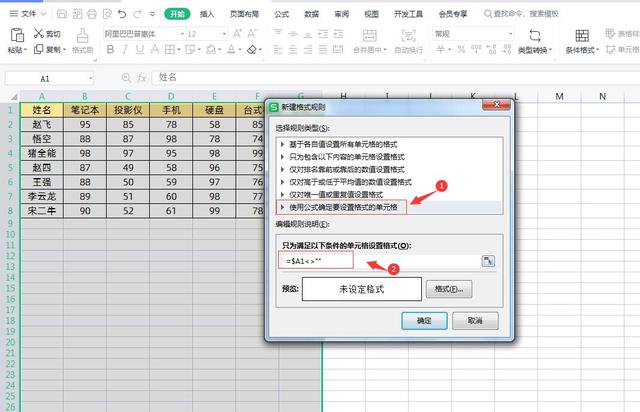640x412 pixels.
Task: Switch to the 开始 Home tab
Action: (177, 14)
